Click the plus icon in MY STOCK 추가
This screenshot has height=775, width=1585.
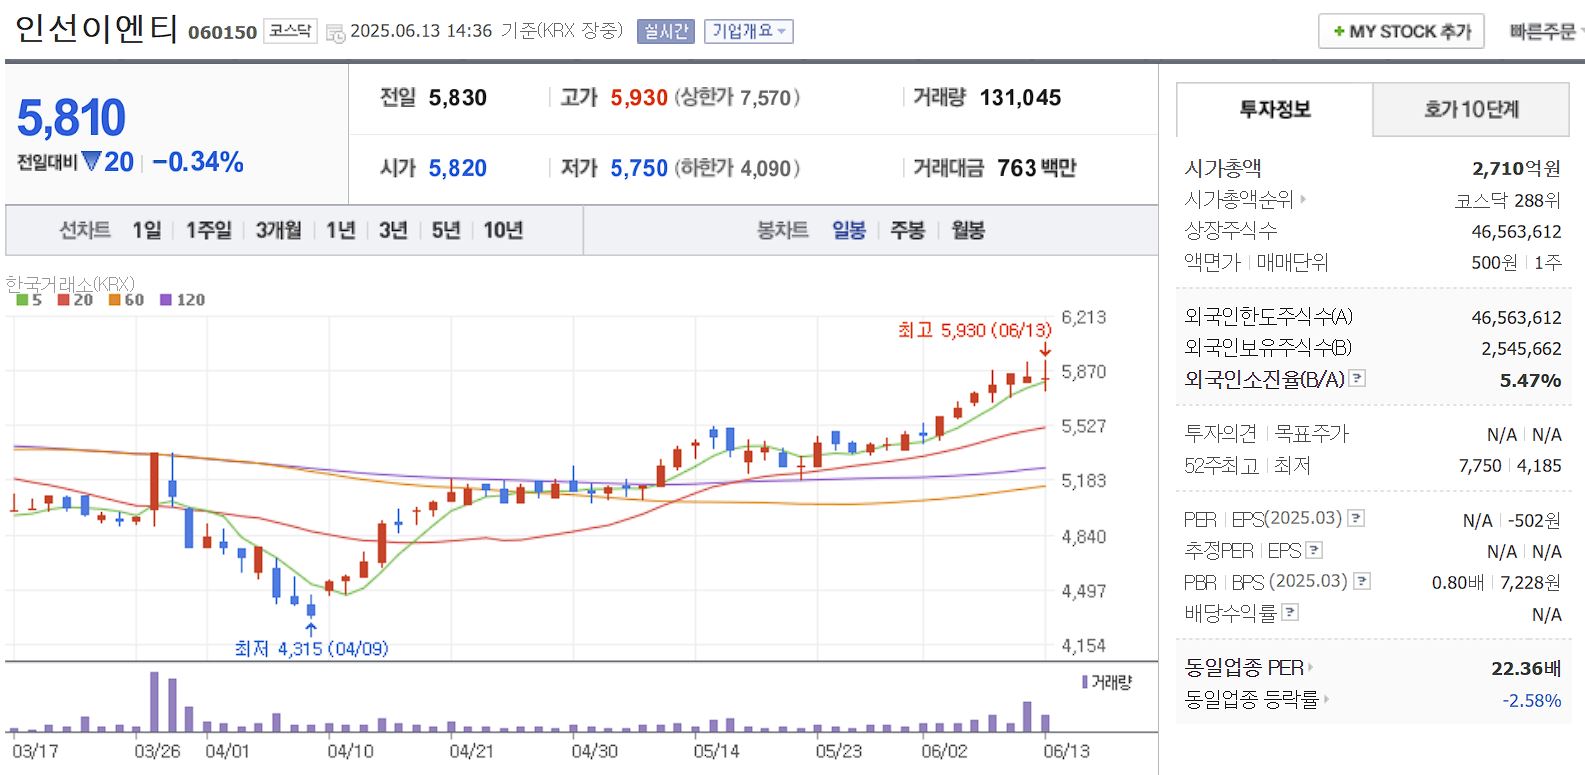click(x=1339, y=32)
